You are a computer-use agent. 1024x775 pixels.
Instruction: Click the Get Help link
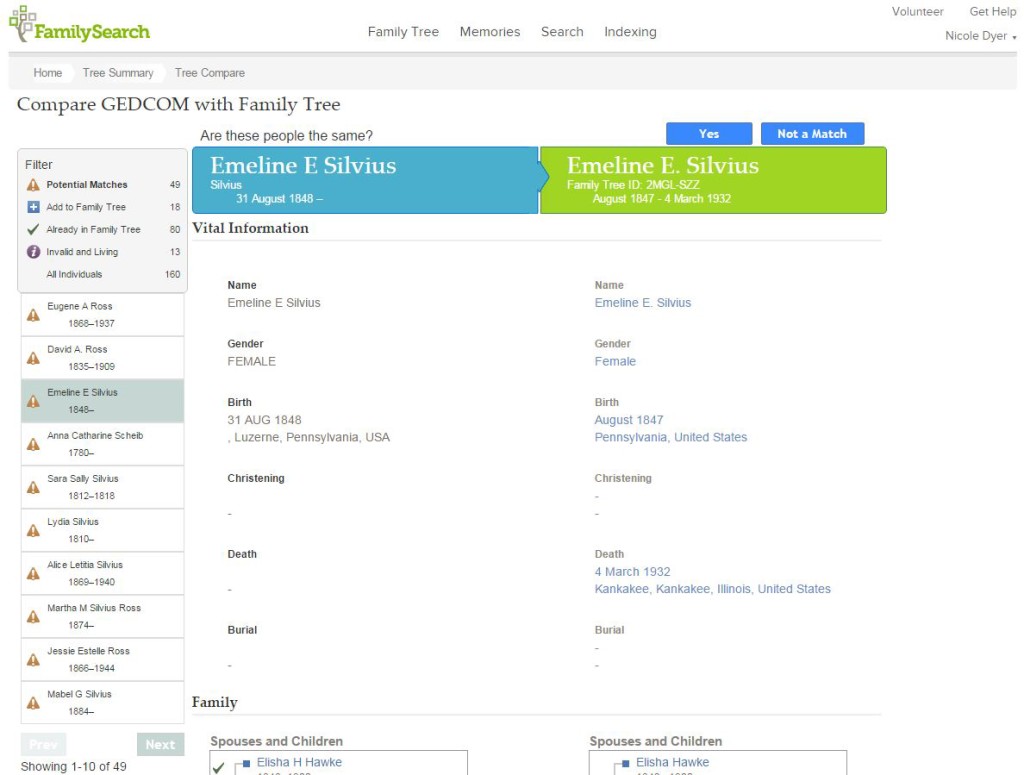click(x=993, y=12)
